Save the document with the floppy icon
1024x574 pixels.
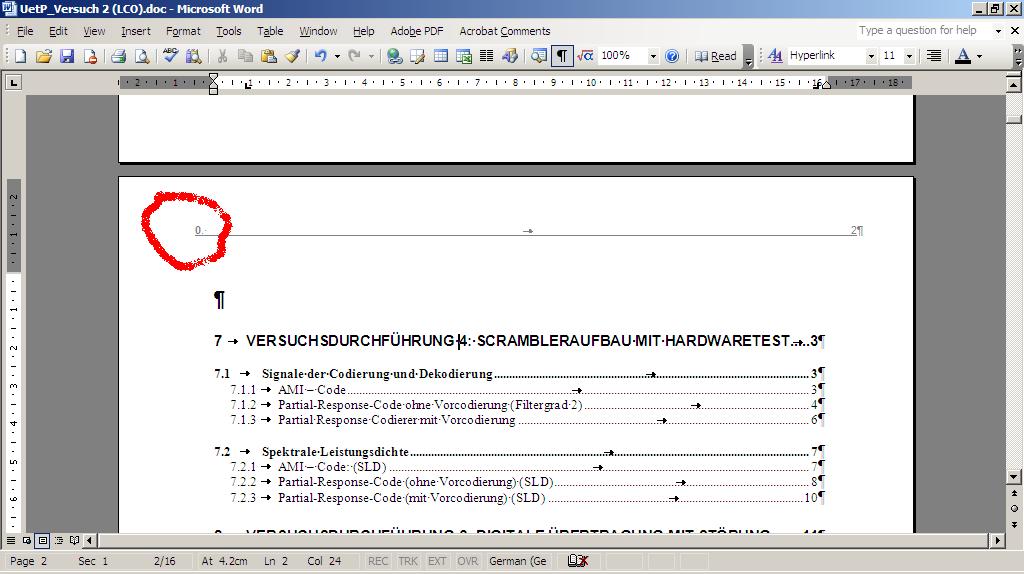tap(67, 56)
